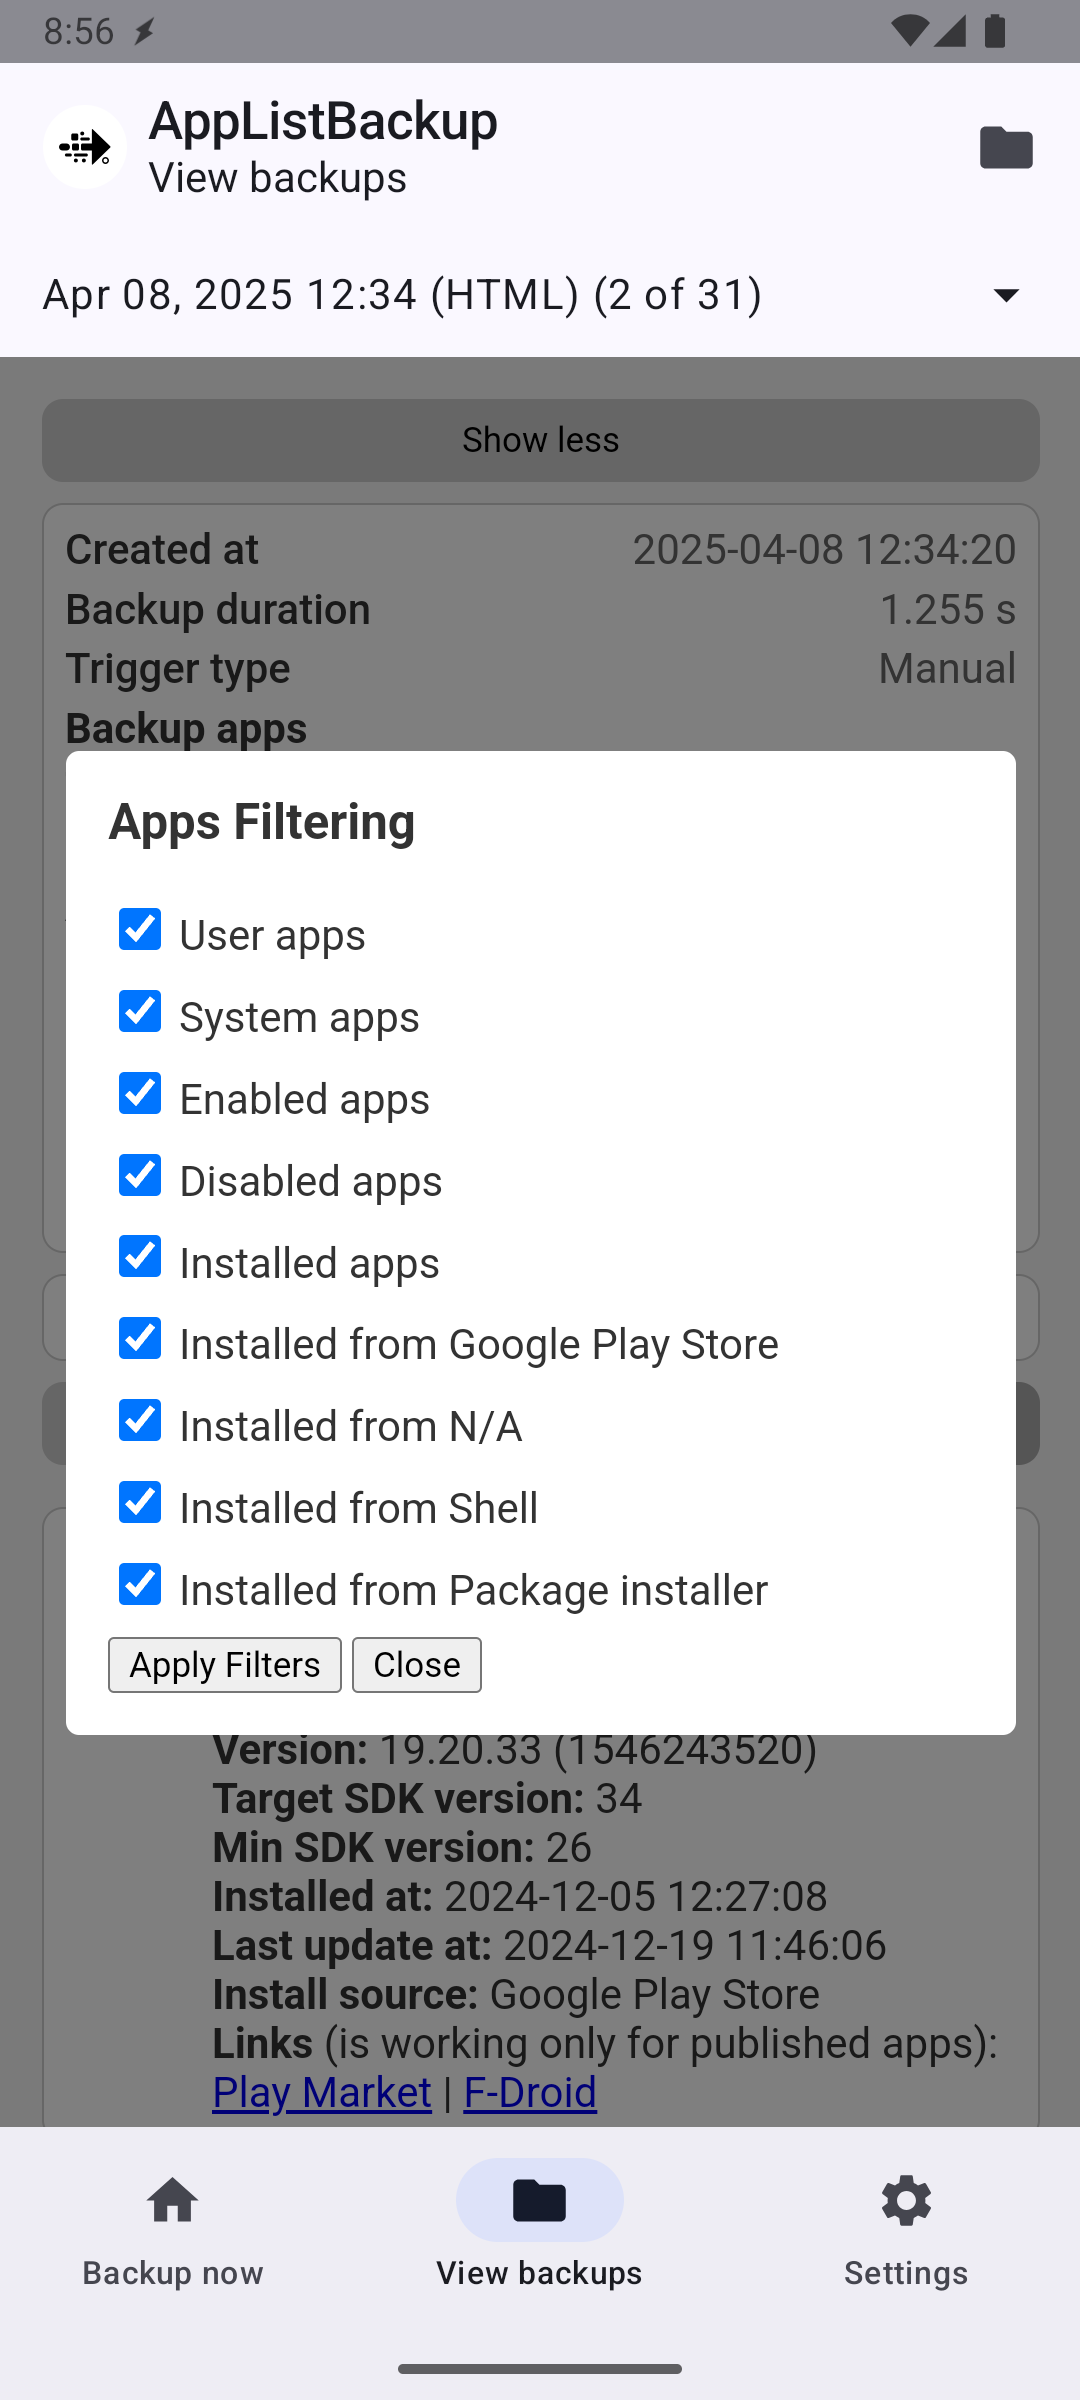Uncheck the Disabled apps checkbox
The width and height of the screenshot is (1080, 2400).
(140, 1175)
